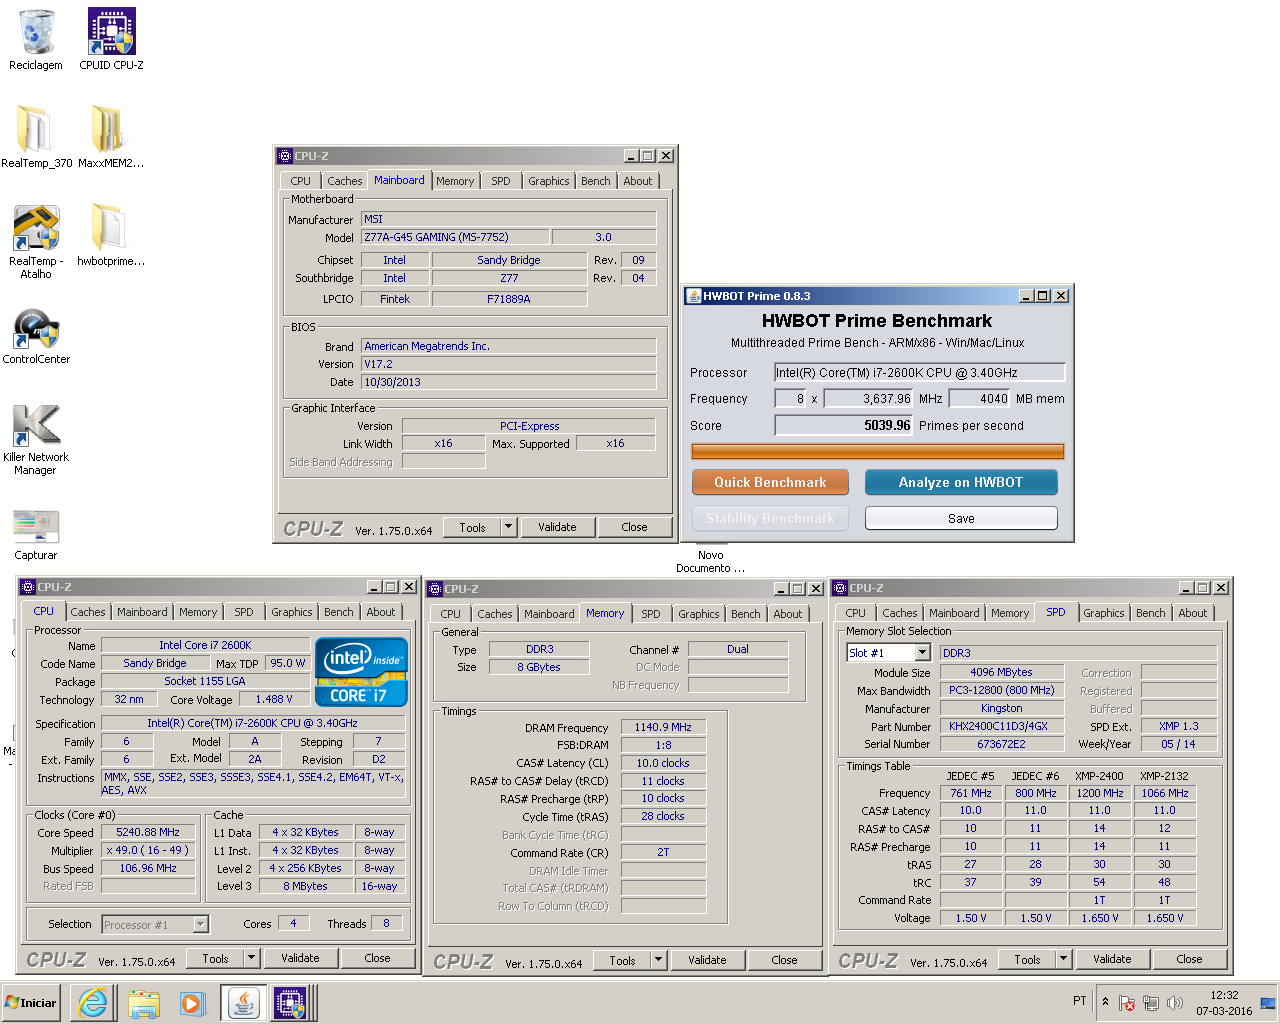
Task: Open Internet Explorer from the taskbar
Action: [93, 1003]
